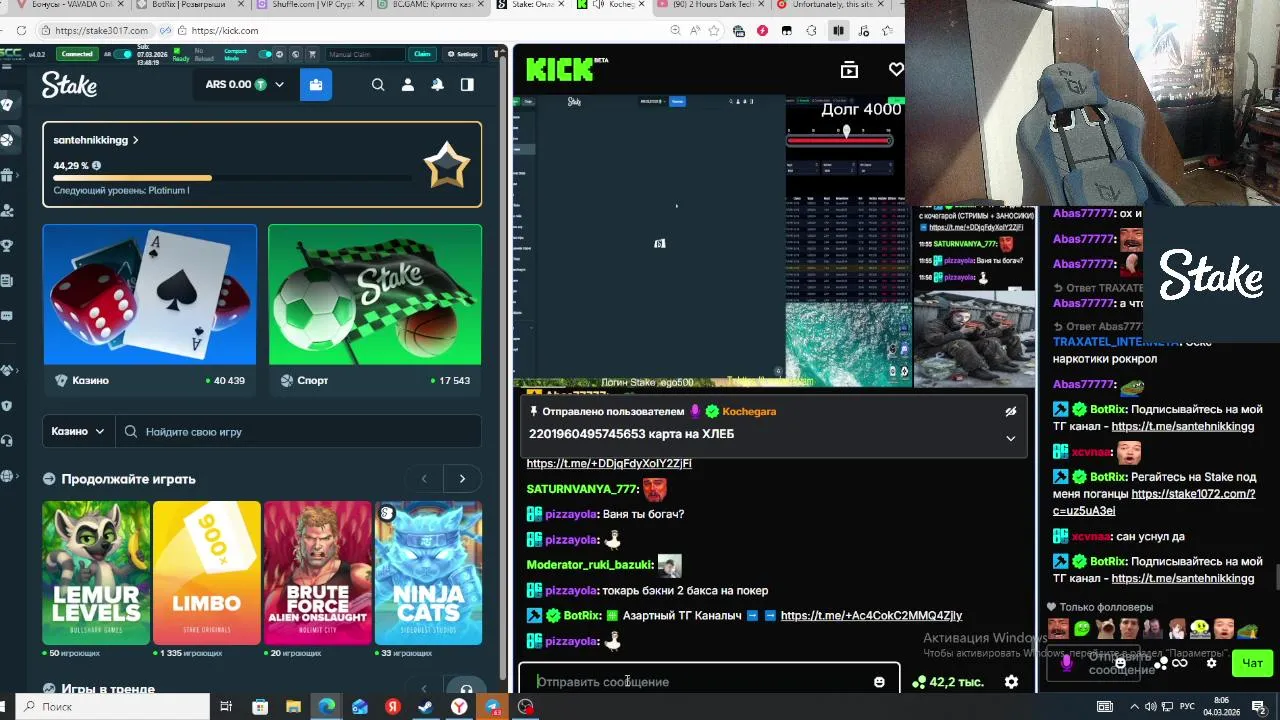This screenshot has width=1280, height=720.
Task: Open right chat settings gear
Action: pyautogui.click(x=1212, y=663)
